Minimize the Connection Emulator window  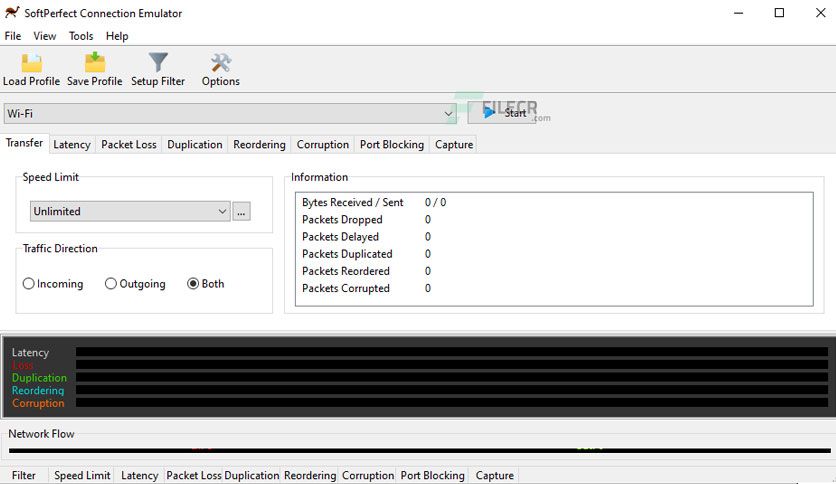738,13
